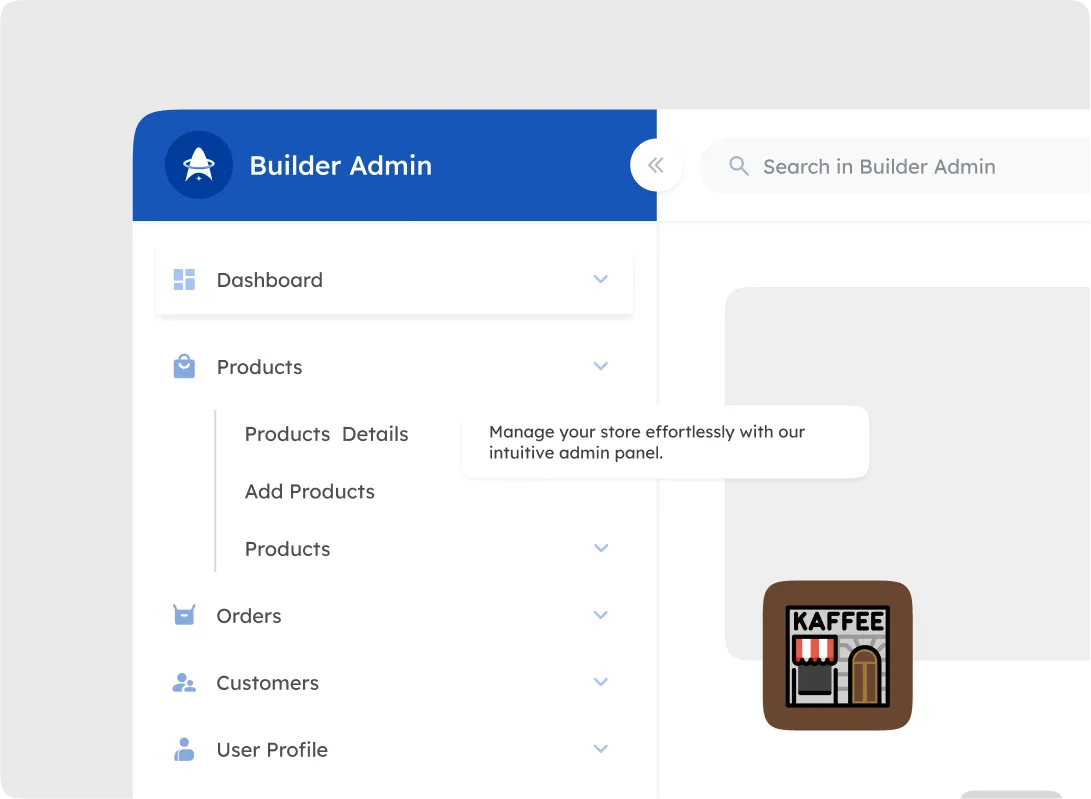Open the Orders menu label
Viewport: 1091px width, 799px height.
tap(249, 616)
